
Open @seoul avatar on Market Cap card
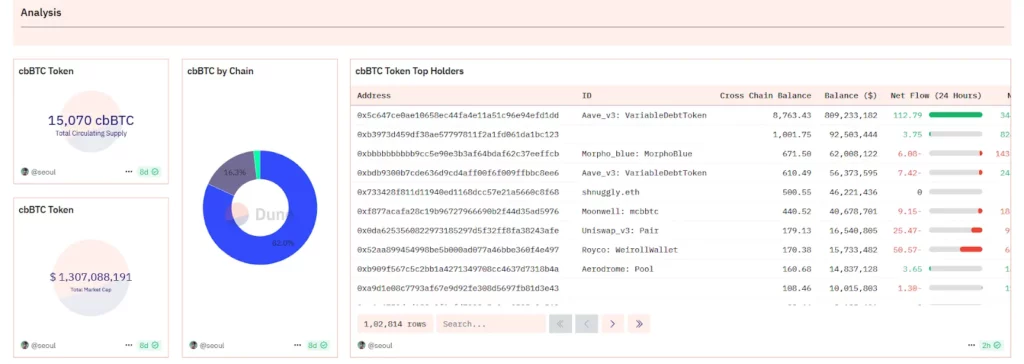(25, 345)
